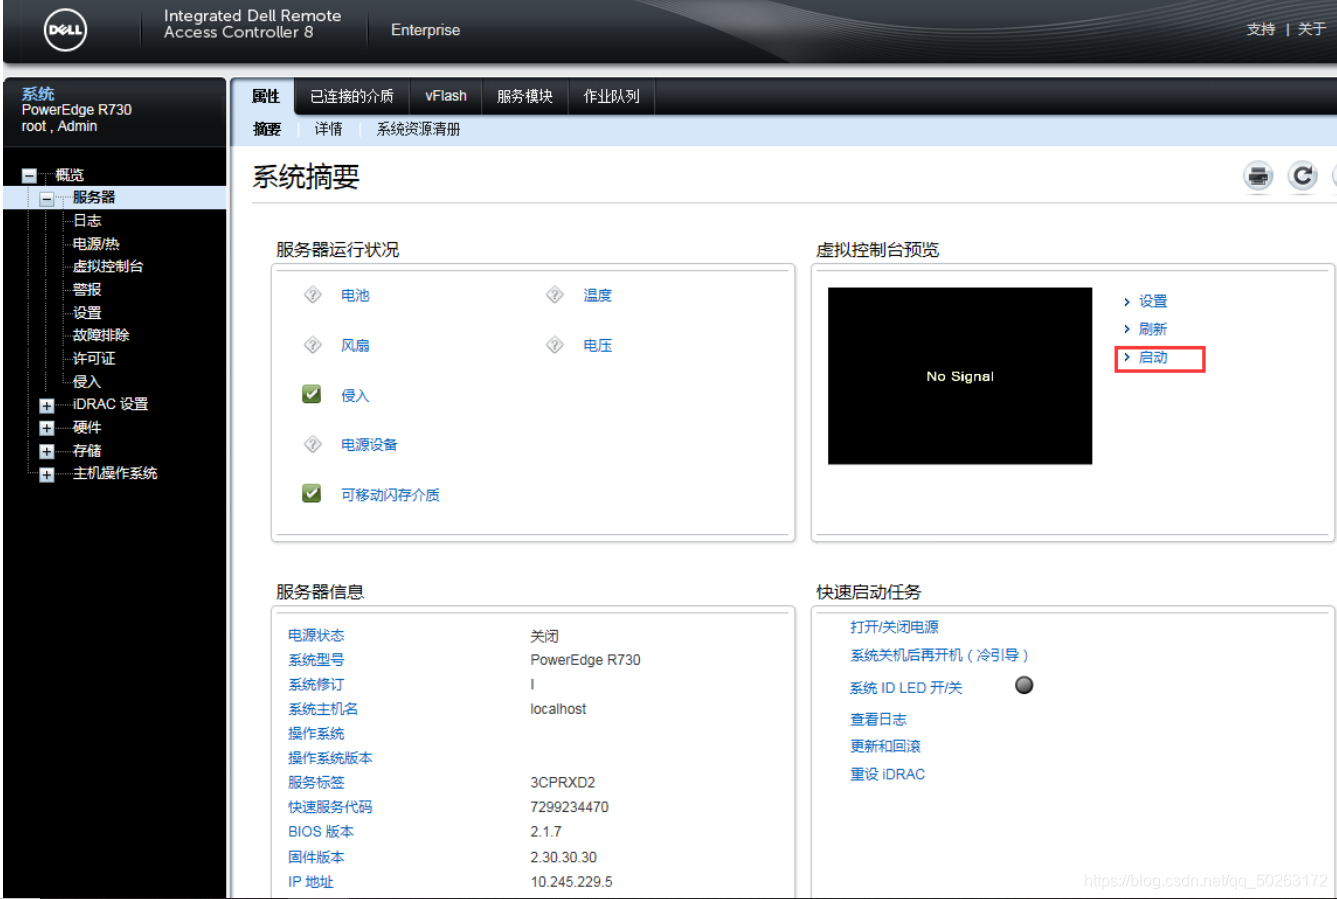Select 概览 in the sidebar tree
1337x899 pixels.
click(70, 175)
